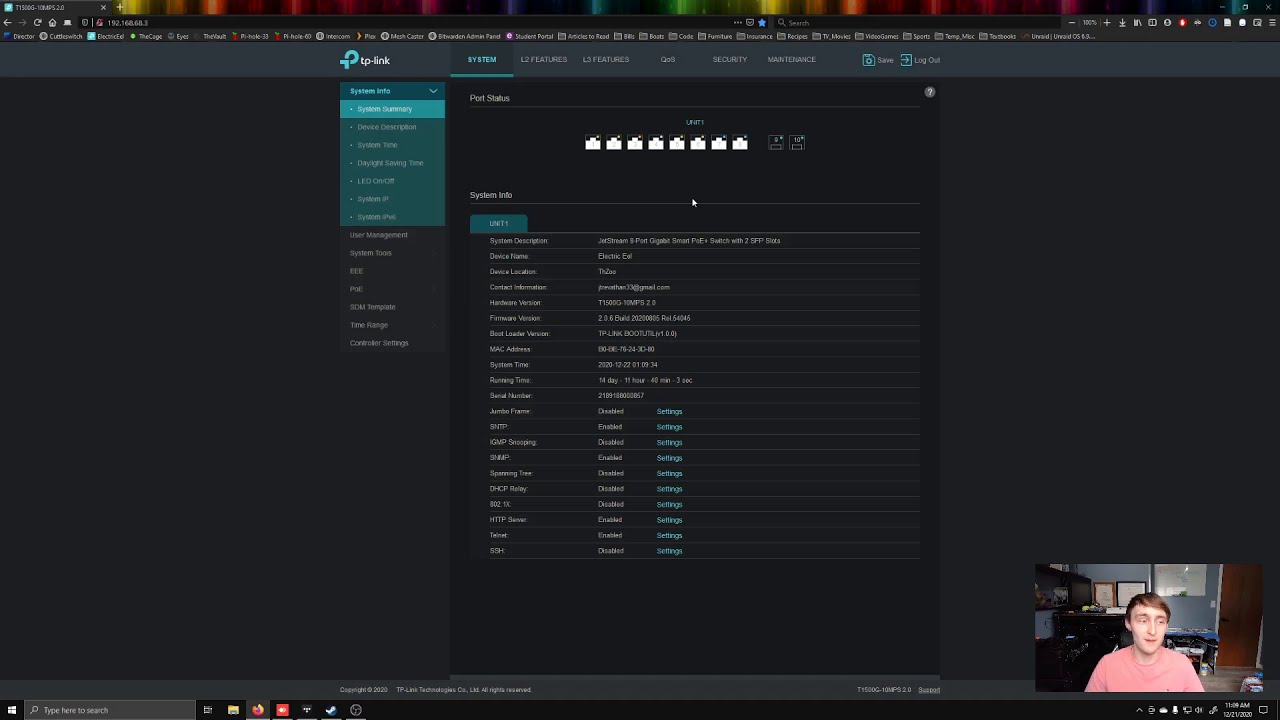Open the MAINTENANCE menu
The image size is (1280, 720).
pos(792,59)
